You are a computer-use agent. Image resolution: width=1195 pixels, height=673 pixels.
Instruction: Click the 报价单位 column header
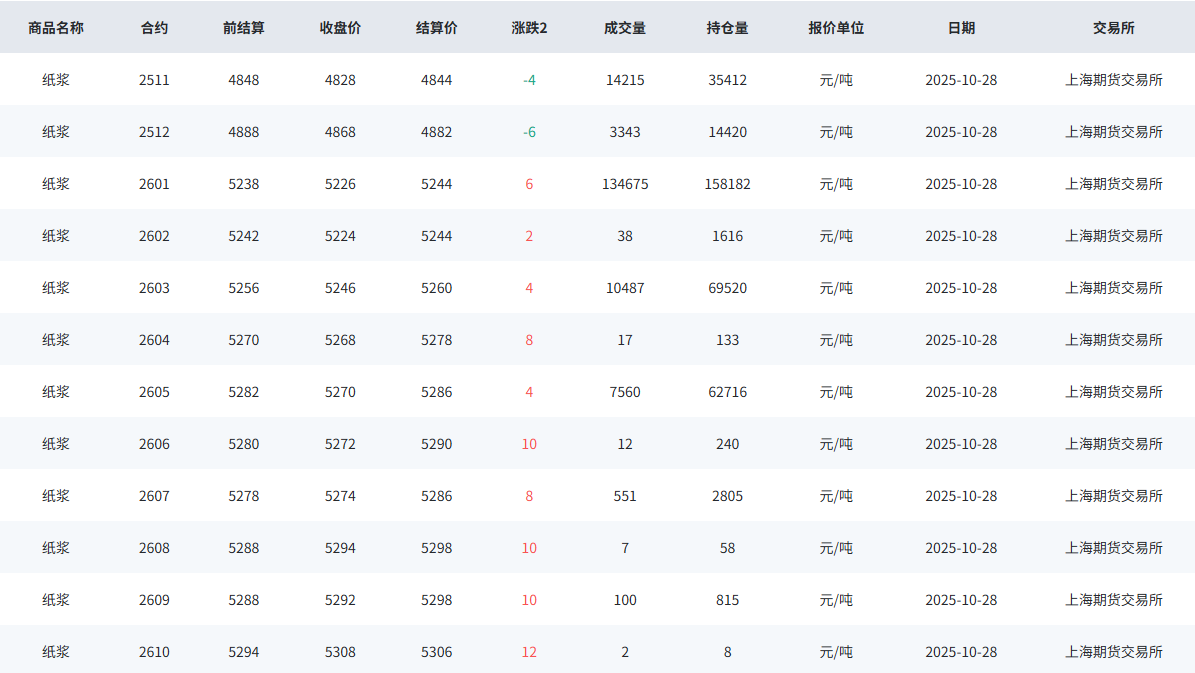click(836, 28)
